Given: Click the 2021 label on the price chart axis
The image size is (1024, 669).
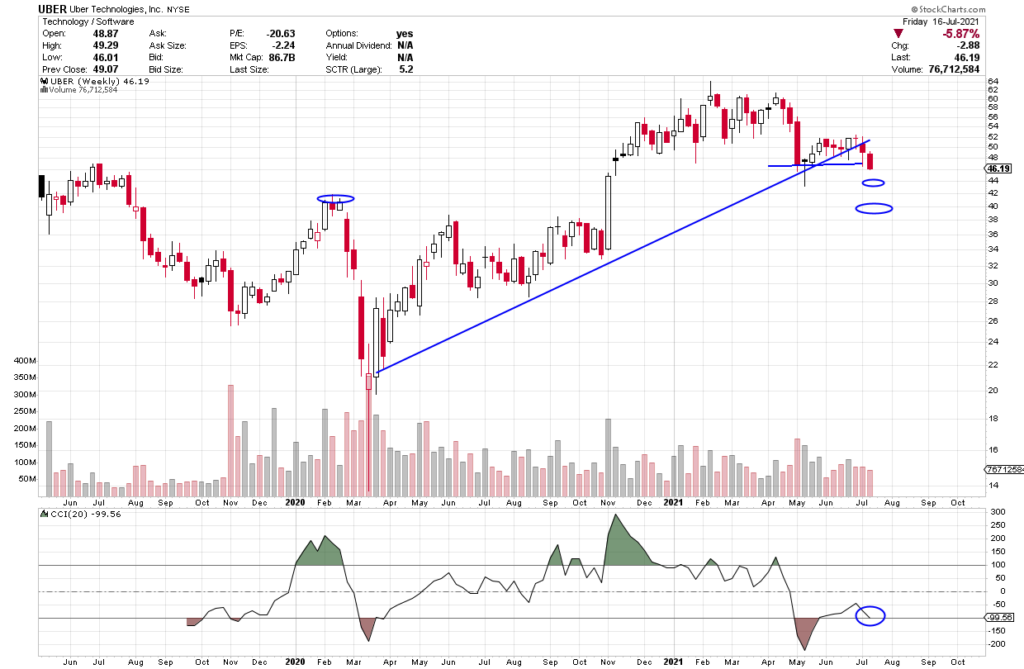Looking at the screenshot, I should tap(673, 502).
